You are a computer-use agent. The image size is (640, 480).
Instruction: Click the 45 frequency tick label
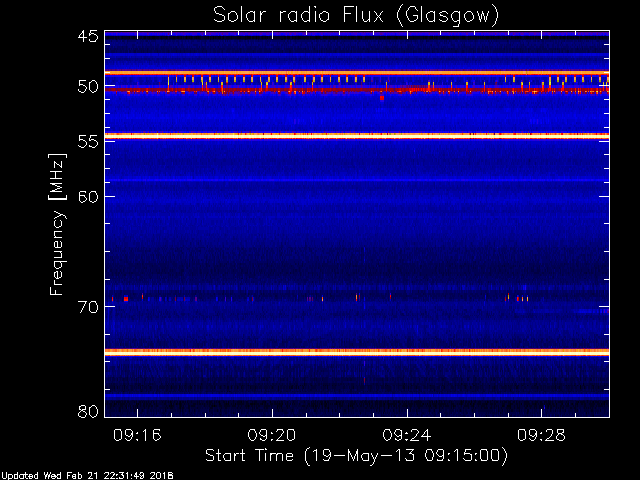click(88, 36)
